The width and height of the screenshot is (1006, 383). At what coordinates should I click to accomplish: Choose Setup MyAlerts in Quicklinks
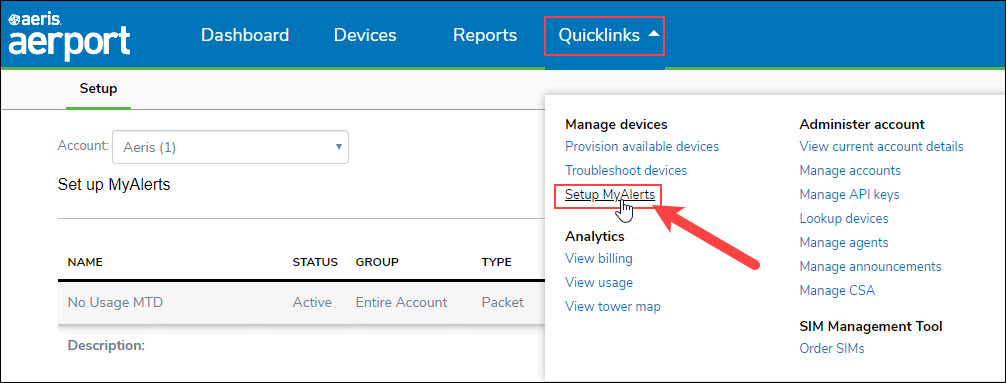610,194
